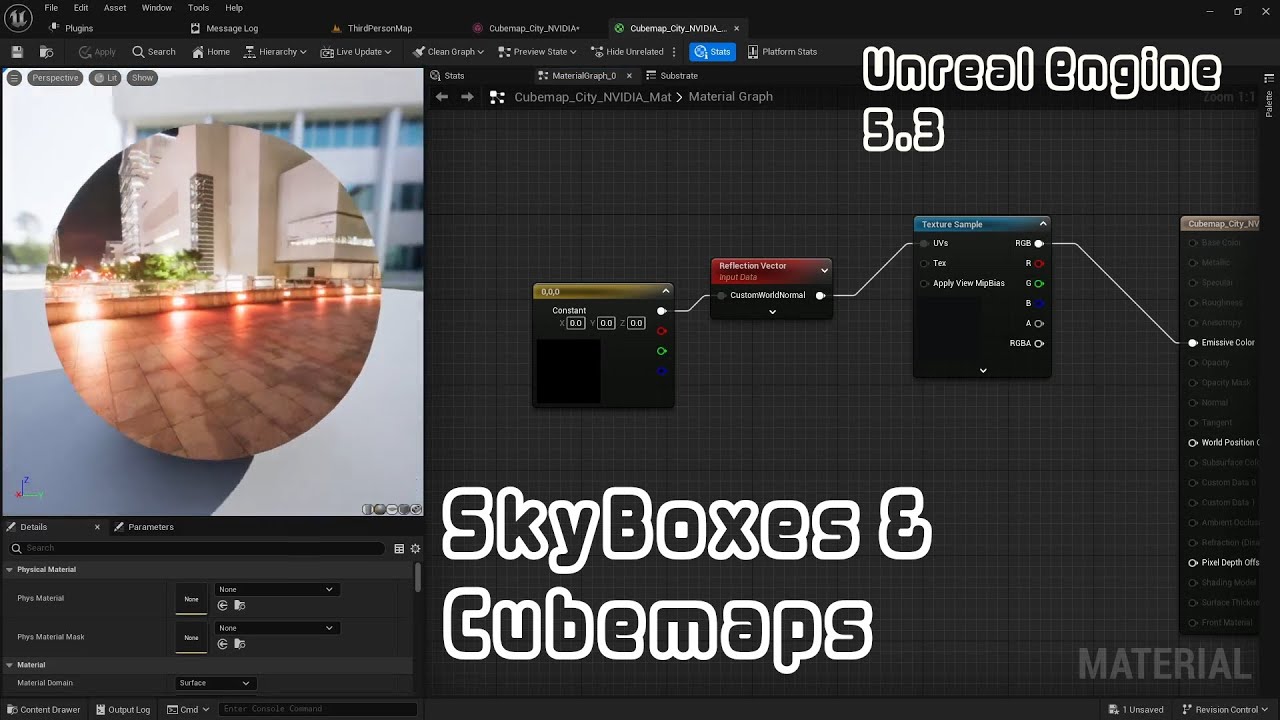Click the Constant node Y value field
The image size is (1280, 720).
click(606, 323)
